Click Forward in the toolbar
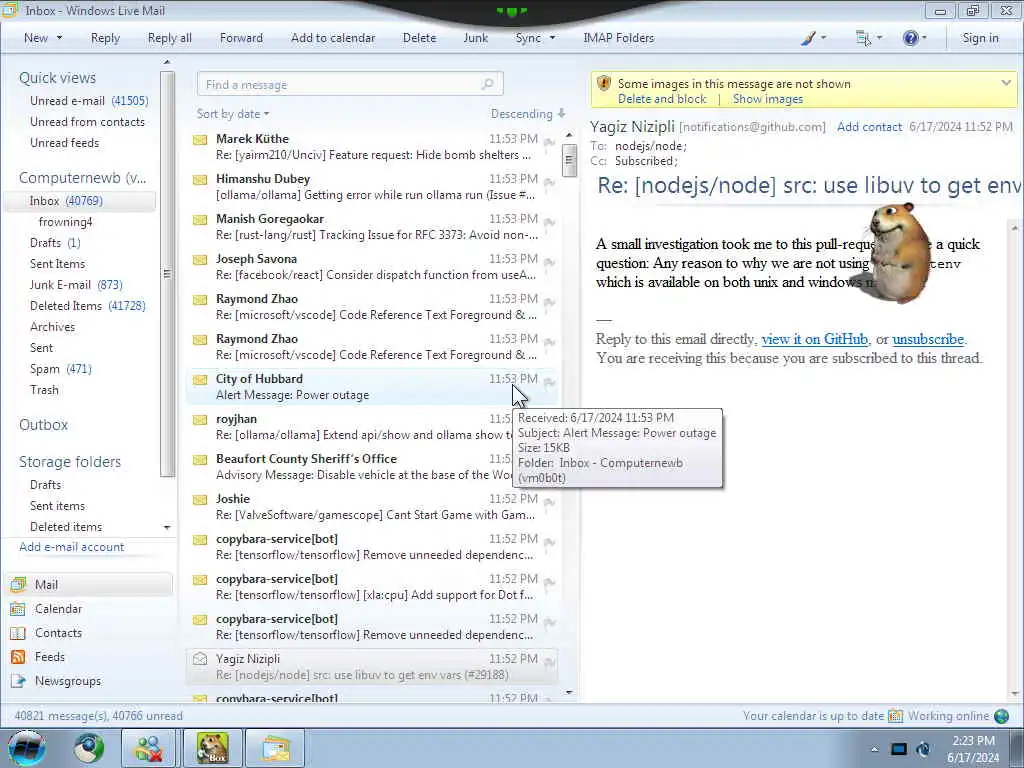1024x768 pixels. (x=241, y=38)
